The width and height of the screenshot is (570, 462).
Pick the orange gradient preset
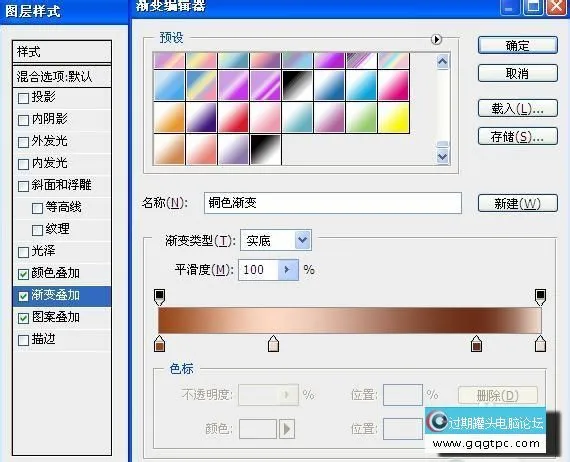pos(169,117)
